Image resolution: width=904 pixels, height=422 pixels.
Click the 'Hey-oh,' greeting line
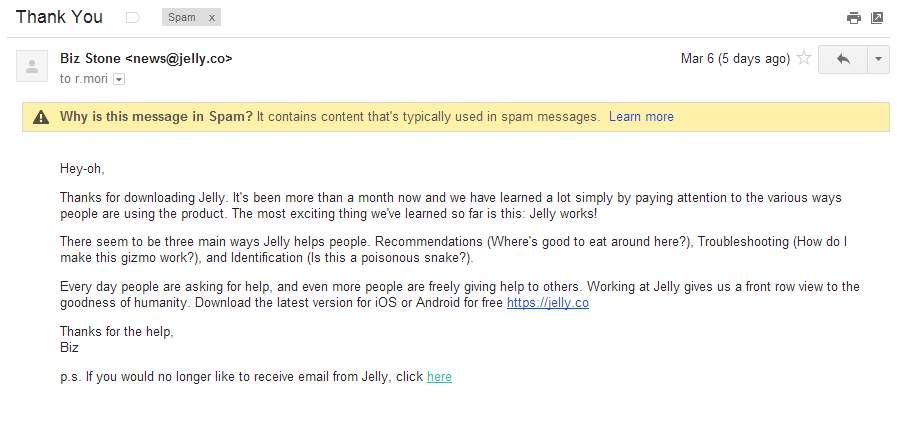(82, 168)
